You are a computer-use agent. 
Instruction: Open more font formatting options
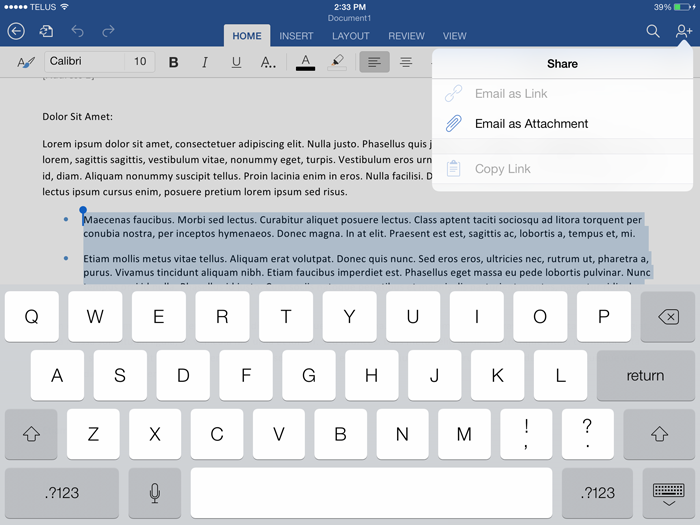pos(268,62)
